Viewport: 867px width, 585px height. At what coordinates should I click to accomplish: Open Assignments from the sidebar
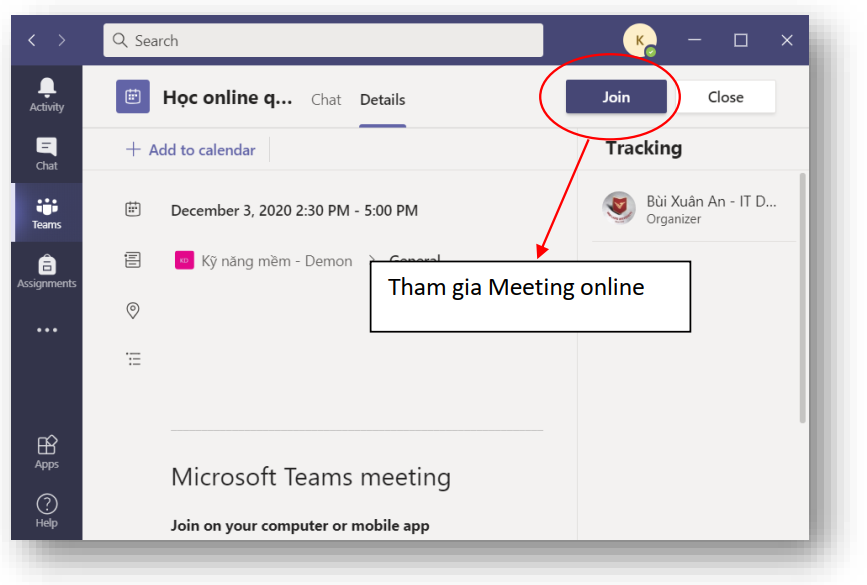[46, 271]
